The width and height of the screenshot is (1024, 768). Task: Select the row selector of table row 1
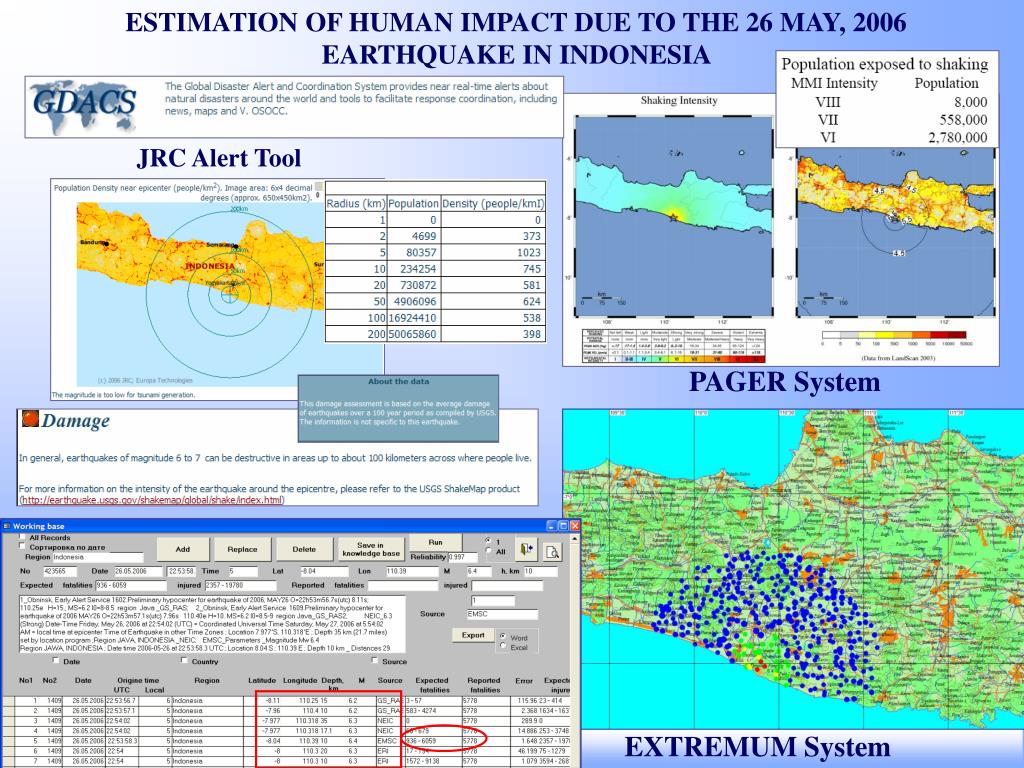tap(8, 700)
